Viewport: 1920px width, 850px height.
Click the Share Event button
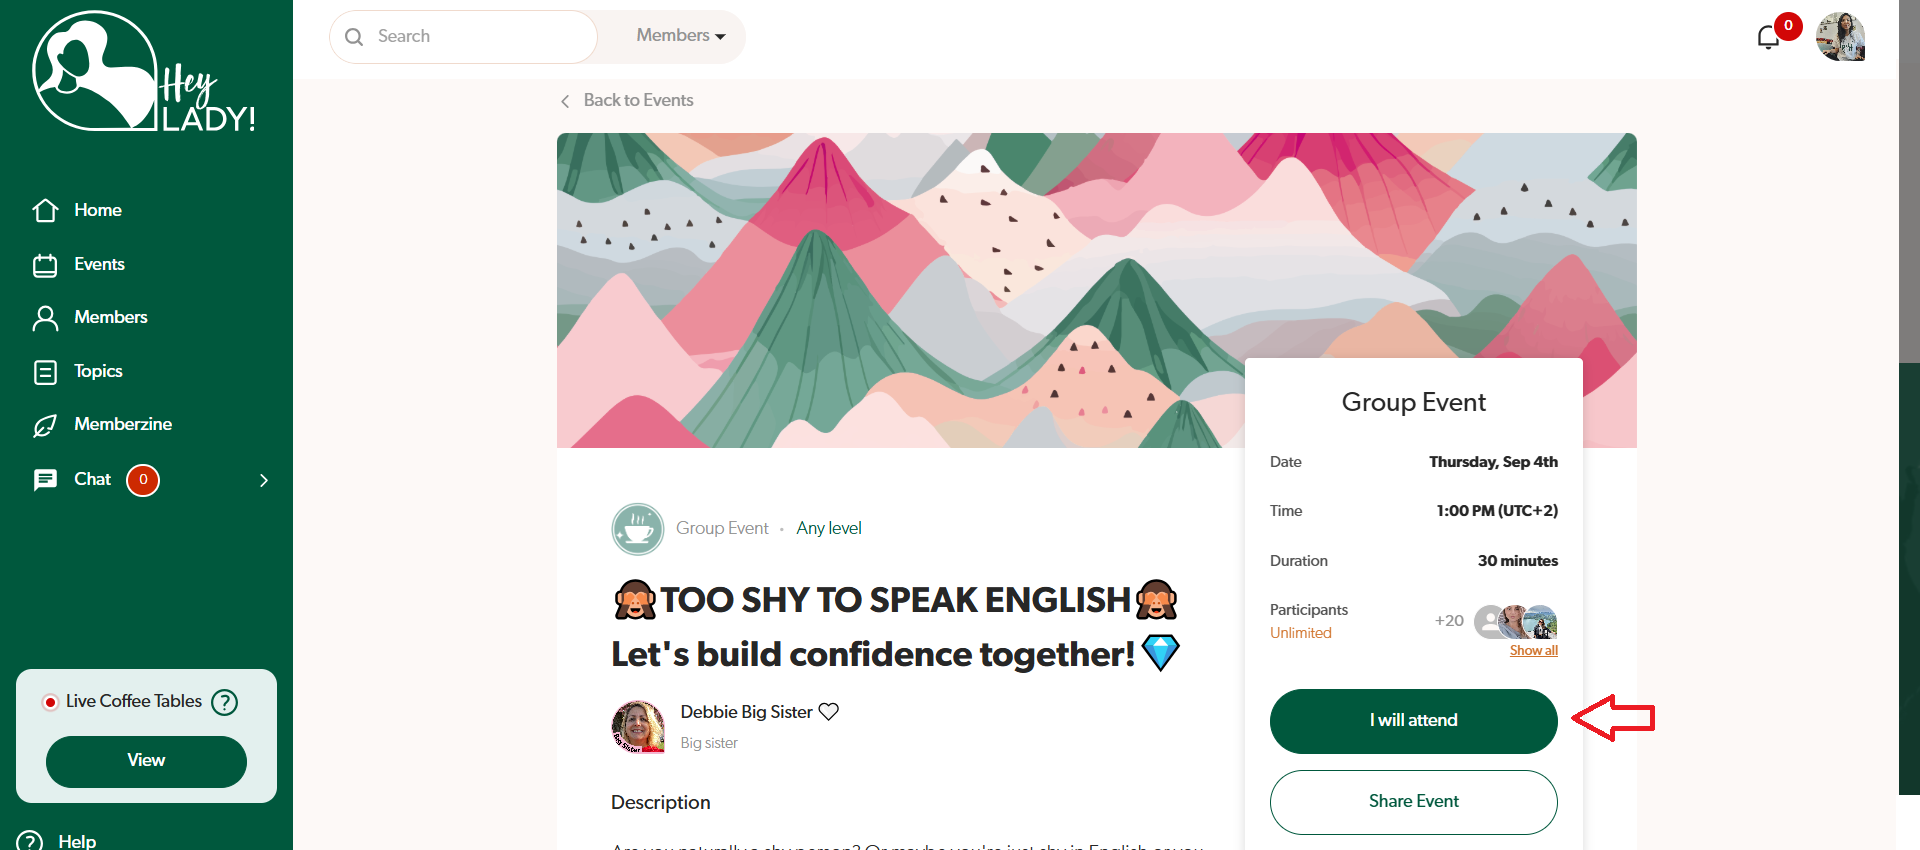1414,802
